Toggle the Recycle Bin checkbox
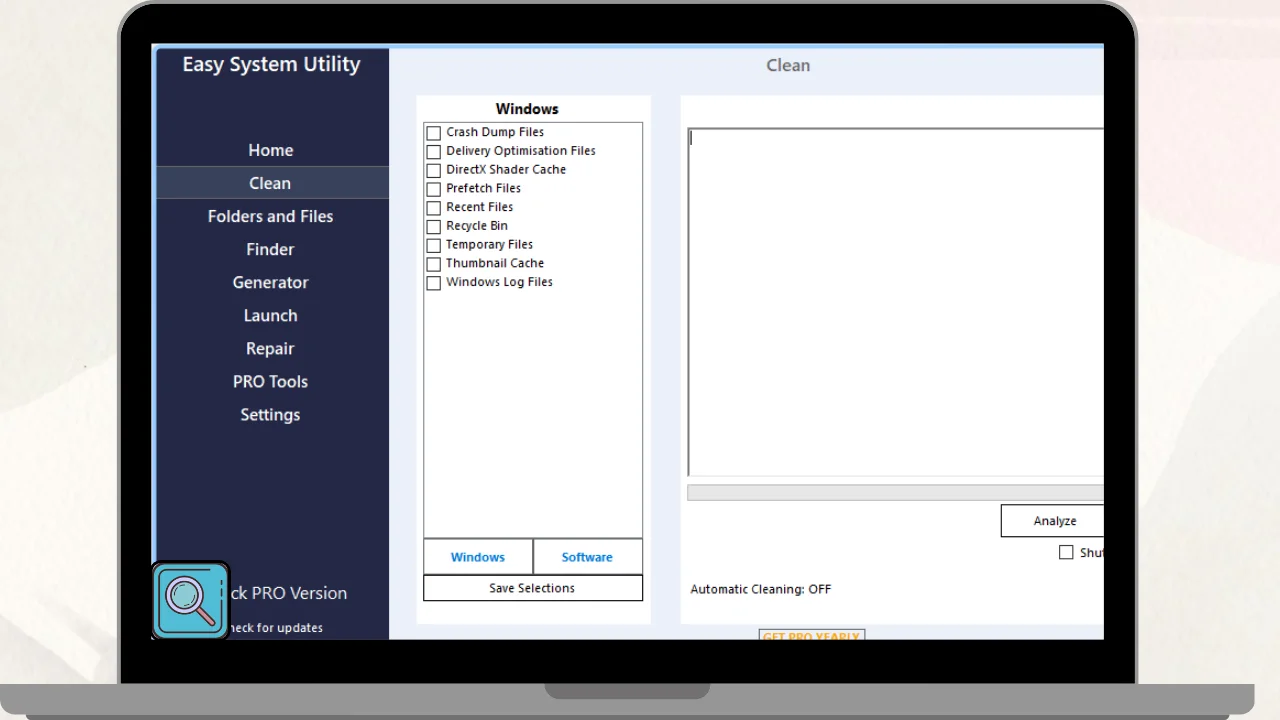The height and width of the screenshot is (720, 1280). tap(434, 227)
